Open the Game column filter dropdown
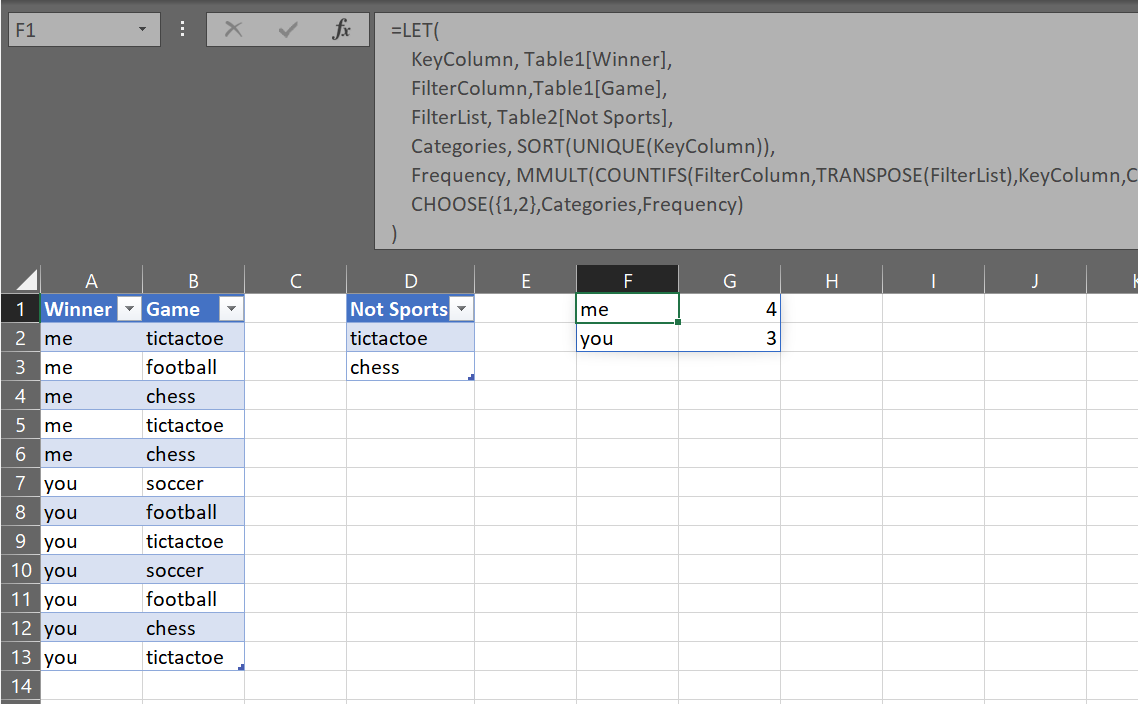Screen dimensions: 1138x704 [231, 309]
